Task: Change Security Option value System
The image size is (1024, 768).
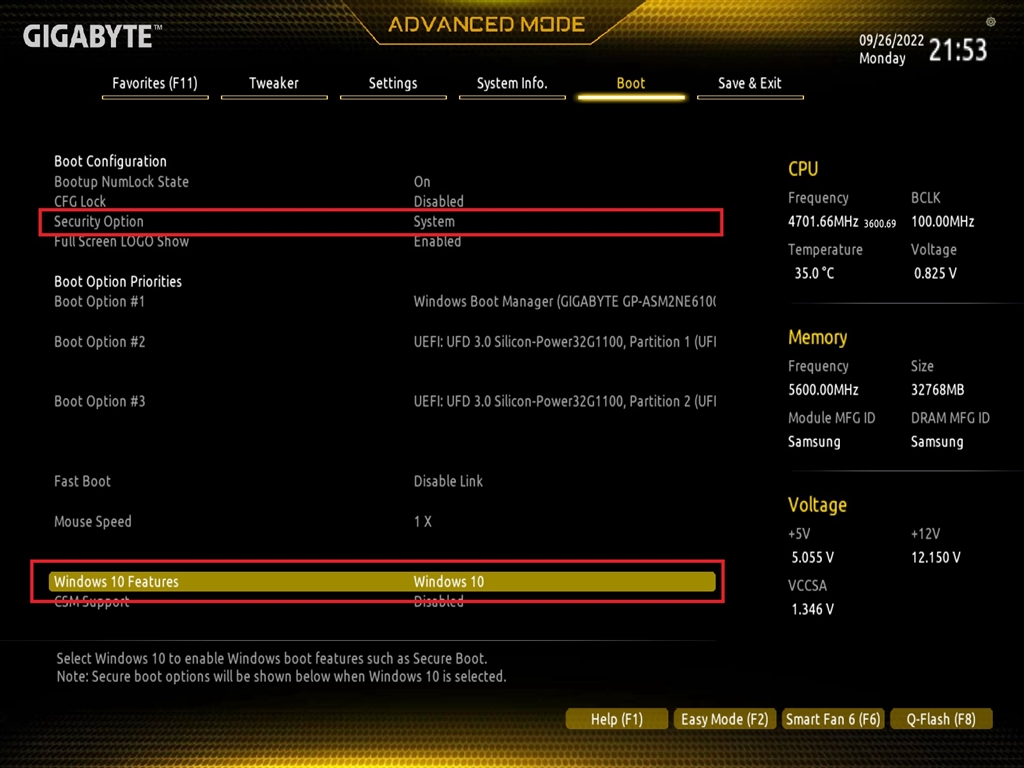Action: pyautogui.click(x=434, y=221)
